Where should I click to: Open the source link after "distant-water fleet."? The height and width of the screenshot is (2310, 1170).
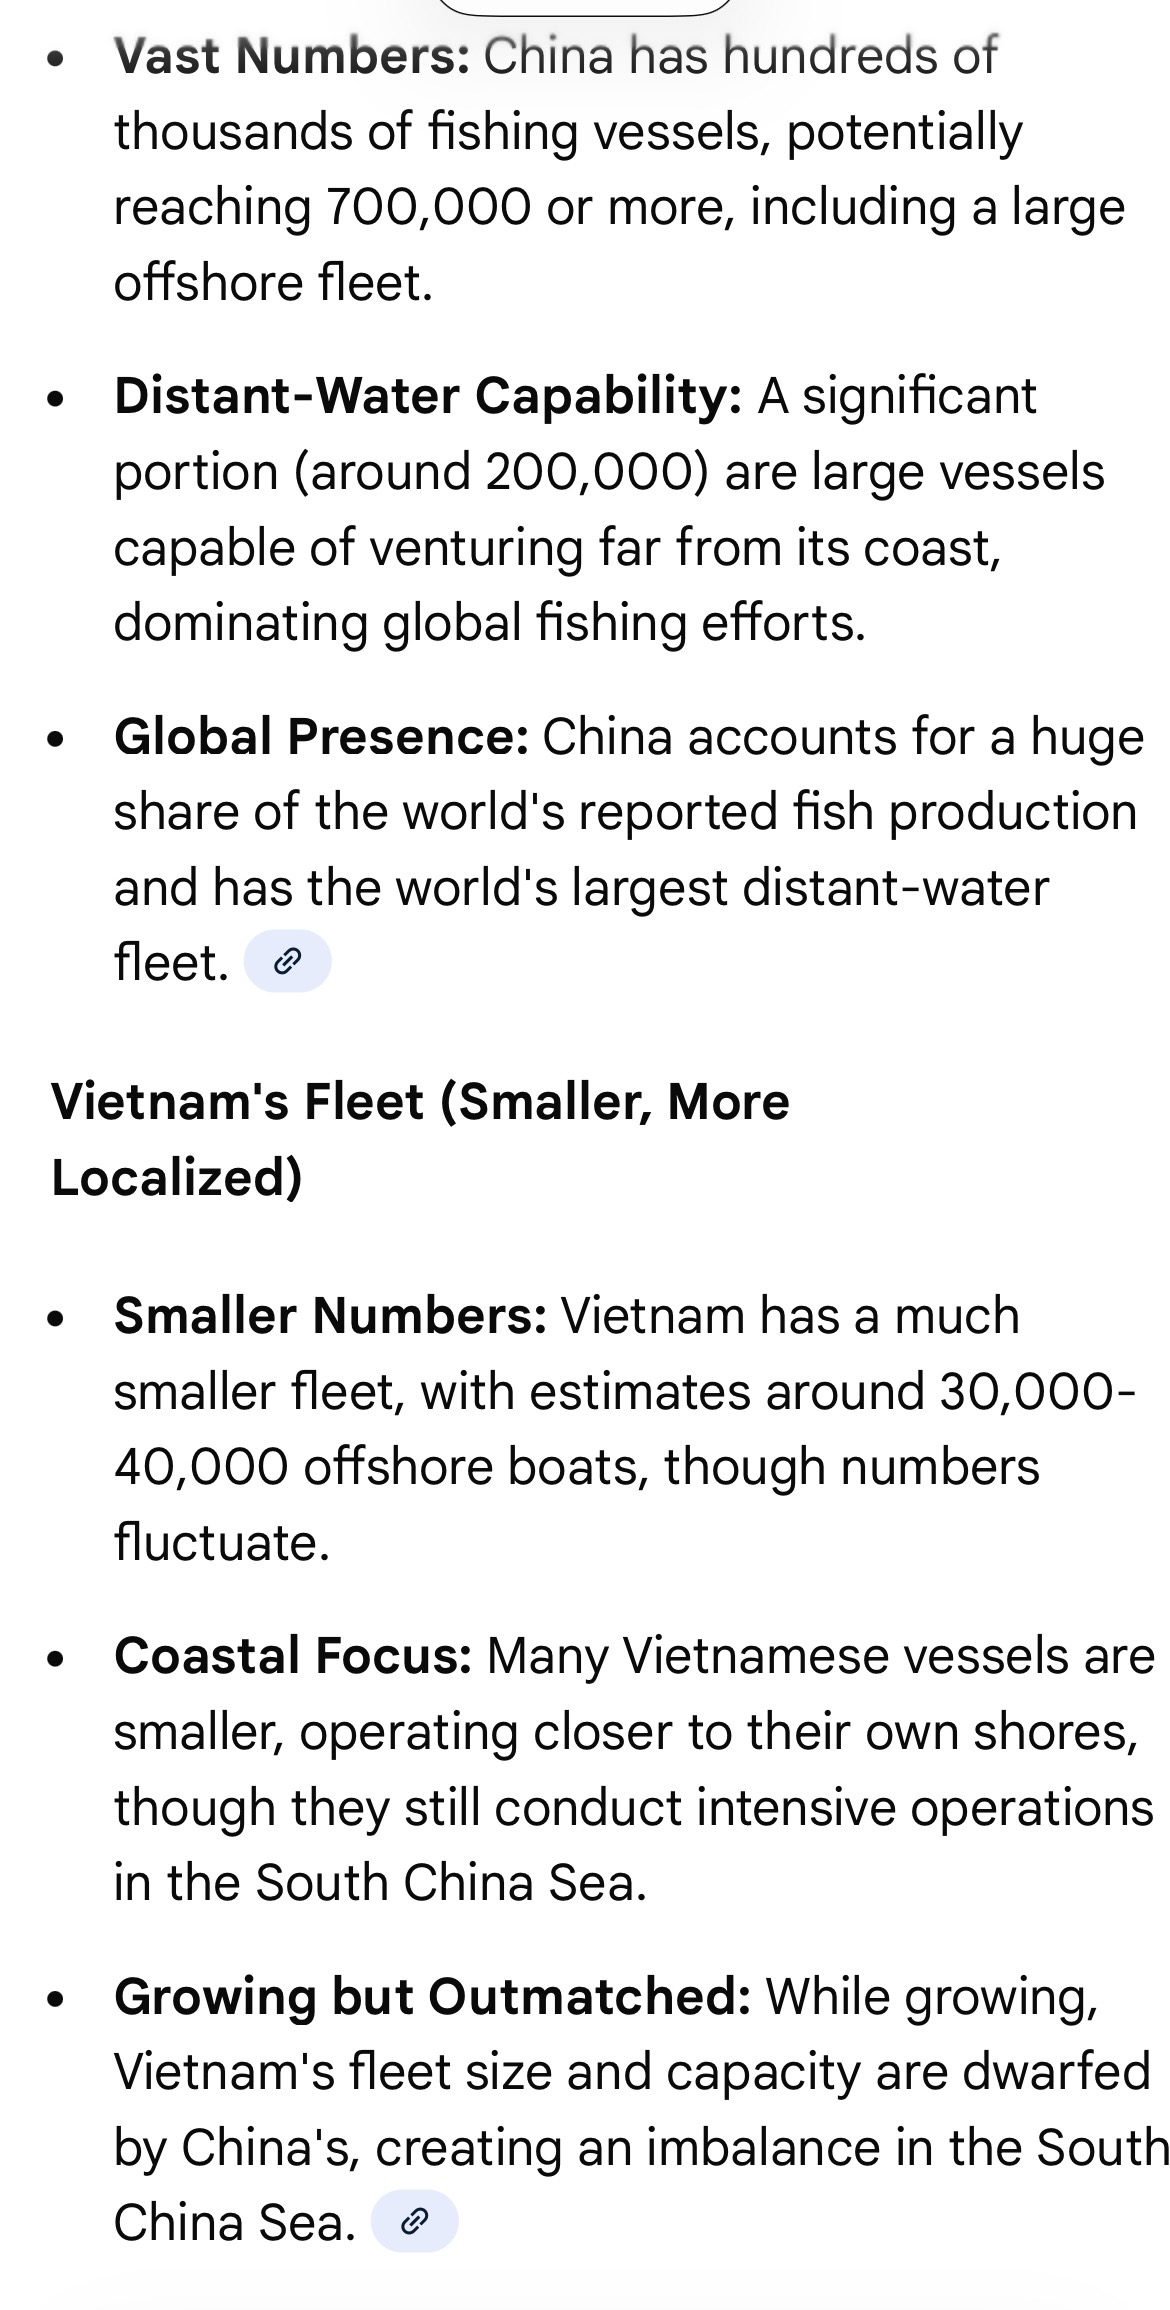(287, 961)
